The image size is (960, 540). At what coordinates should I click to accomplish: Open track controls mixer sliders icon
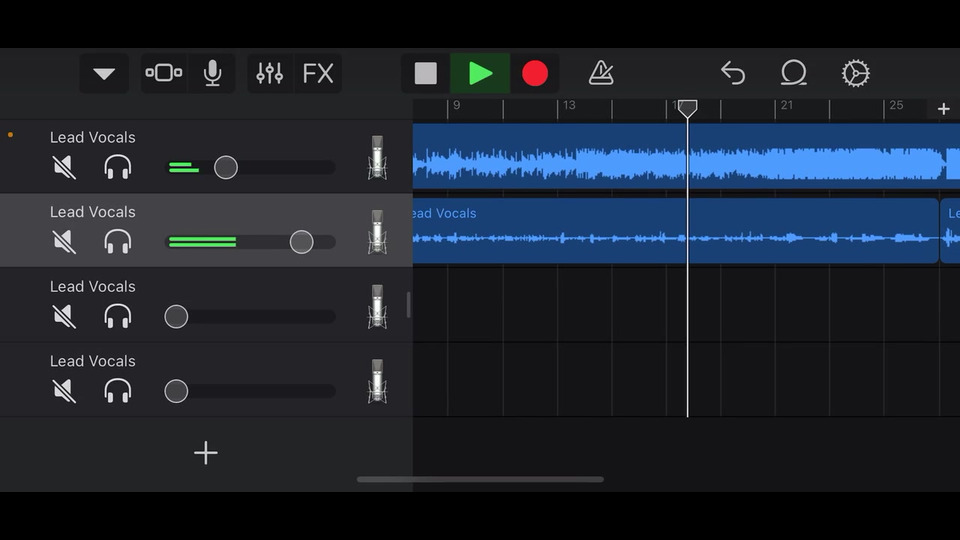pos(269,73)
